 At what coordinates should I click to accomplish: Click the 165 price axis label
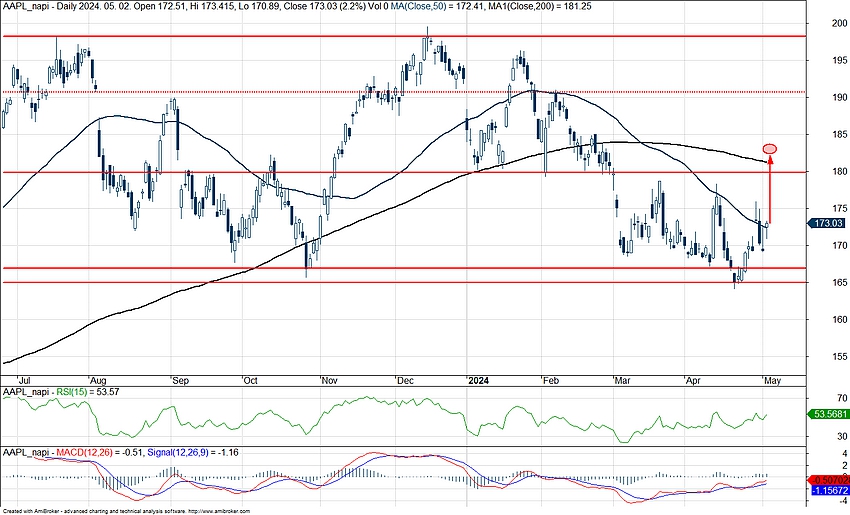point(840,283)
